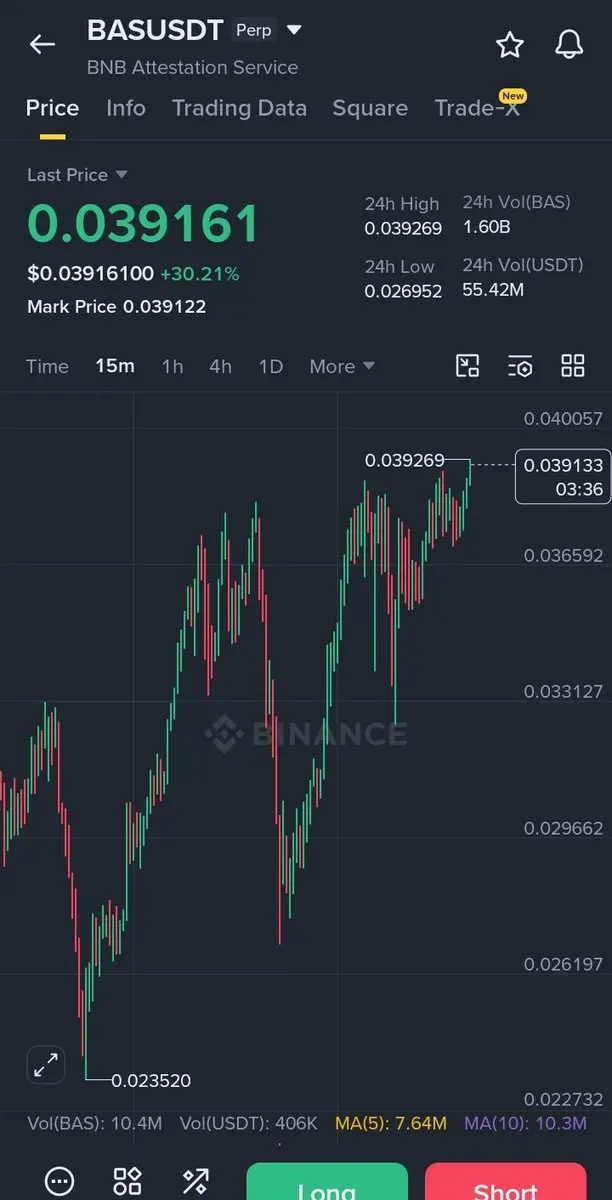Image resolution: width=612 pixels, height=1200 pixels.
Task: Open the Trade-X tab
Action: pos(477,108)
